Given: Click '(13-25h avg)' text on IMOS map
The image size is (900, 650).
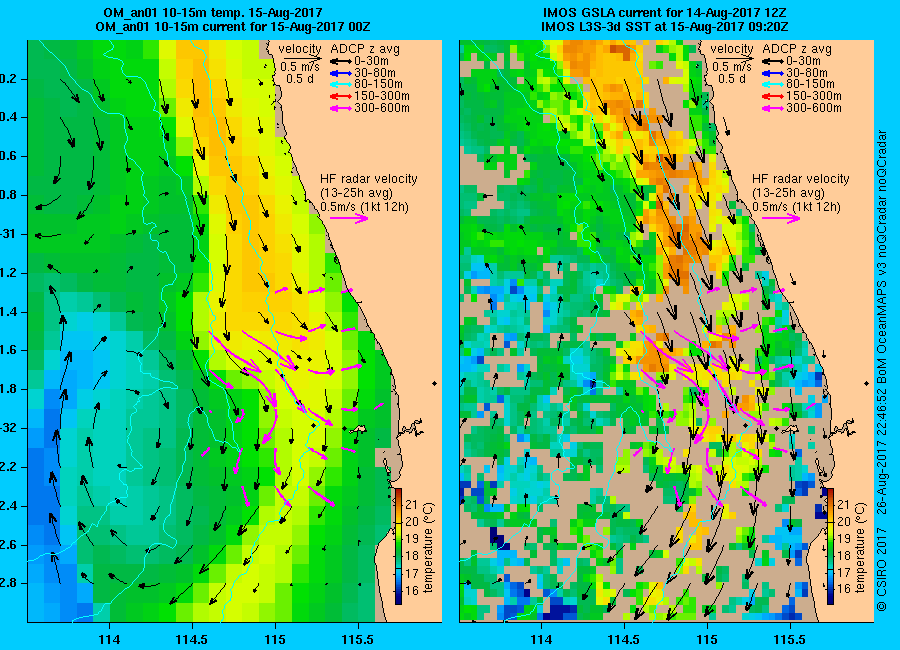Looking at the screenshot, I should pos(788,193).
